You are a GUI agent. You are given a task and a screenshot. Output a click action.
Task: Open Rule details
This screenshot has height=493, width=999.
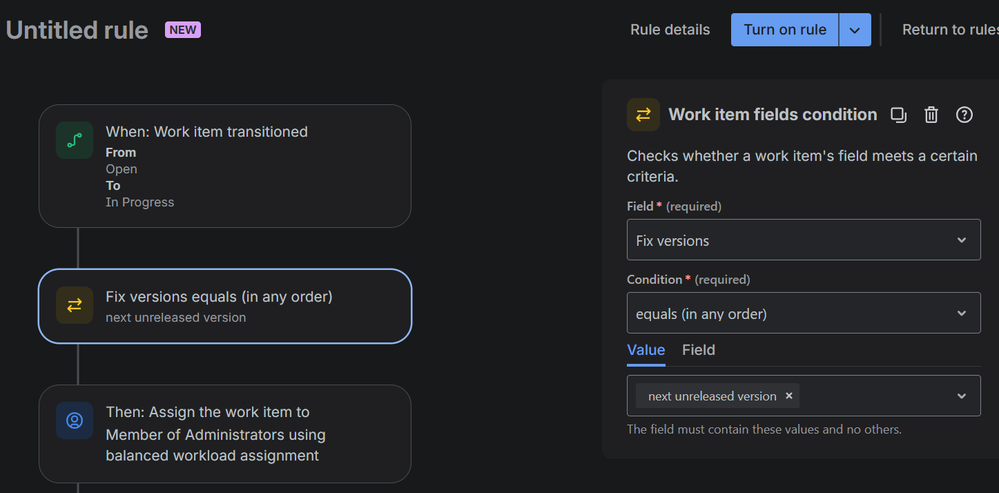[x=670, y=30]
